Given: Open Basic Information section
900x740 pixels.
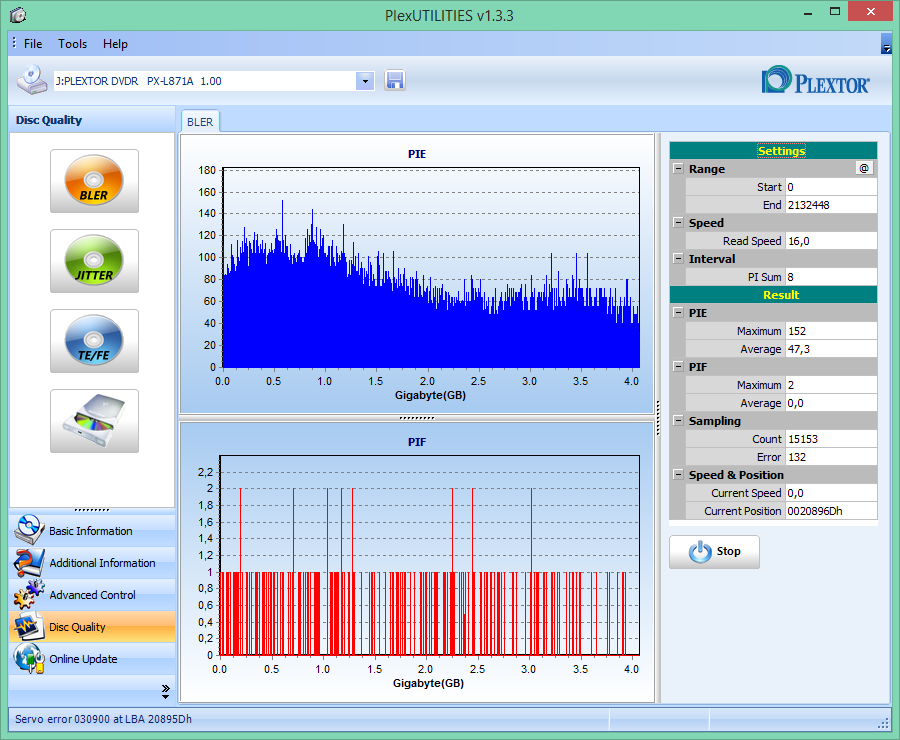Looking at the screenshot, I should coord(92,531).
